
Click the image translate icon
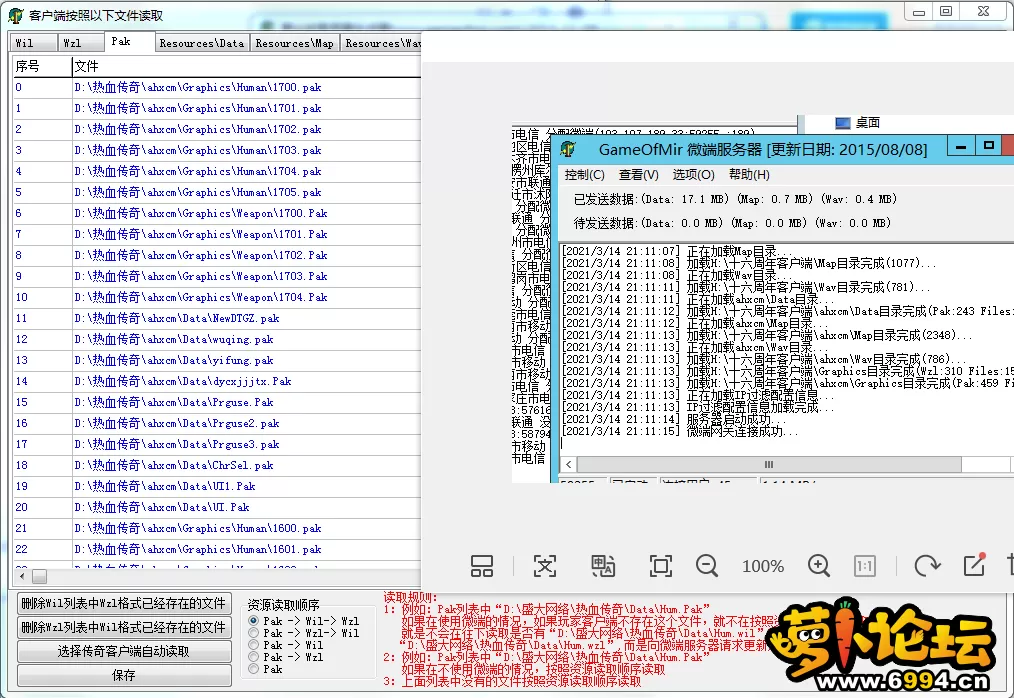603,566
